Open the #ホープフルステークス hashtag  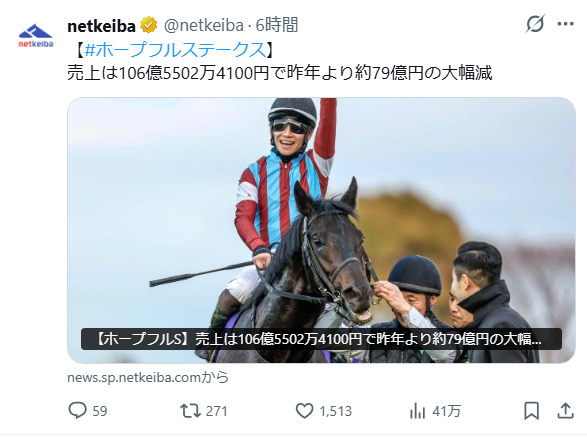[176, 50]
